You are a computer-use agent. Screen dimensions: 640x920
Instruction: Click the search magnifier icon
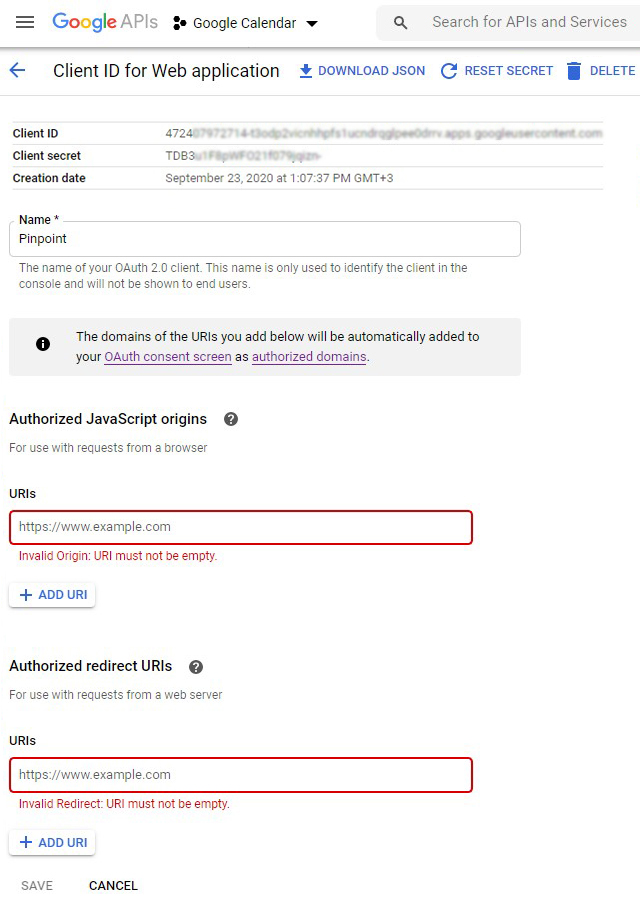[401, 22]
